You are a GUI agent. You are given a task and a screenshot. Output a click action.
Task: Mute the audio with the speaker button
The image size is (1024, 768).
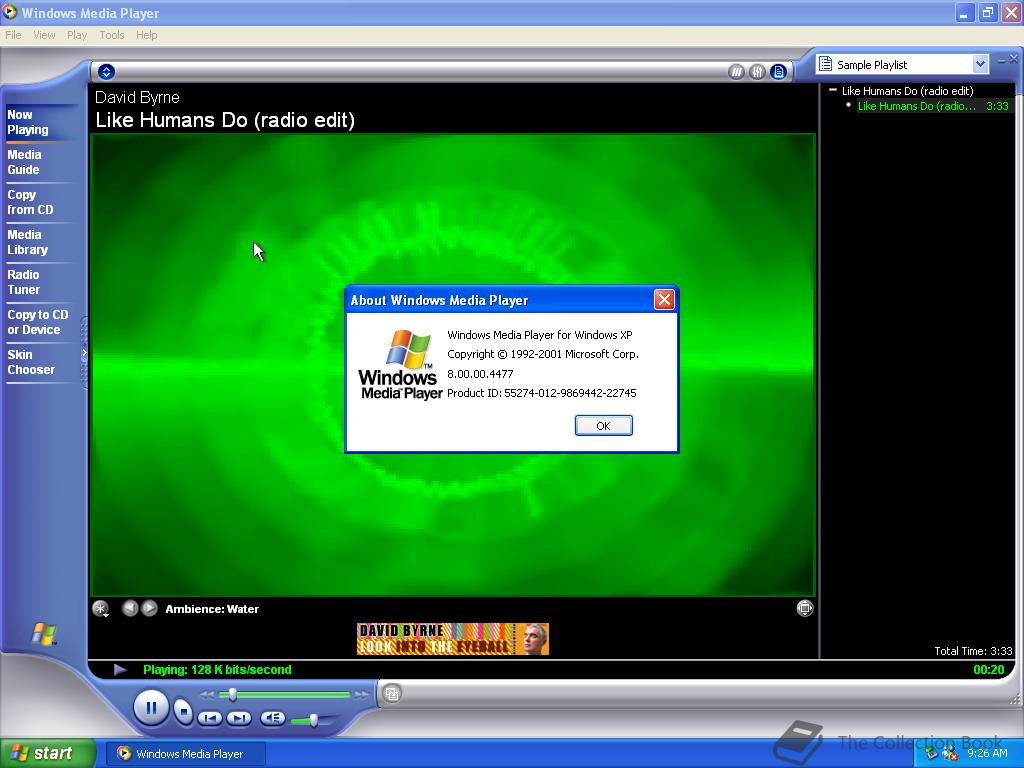[272, 718]
